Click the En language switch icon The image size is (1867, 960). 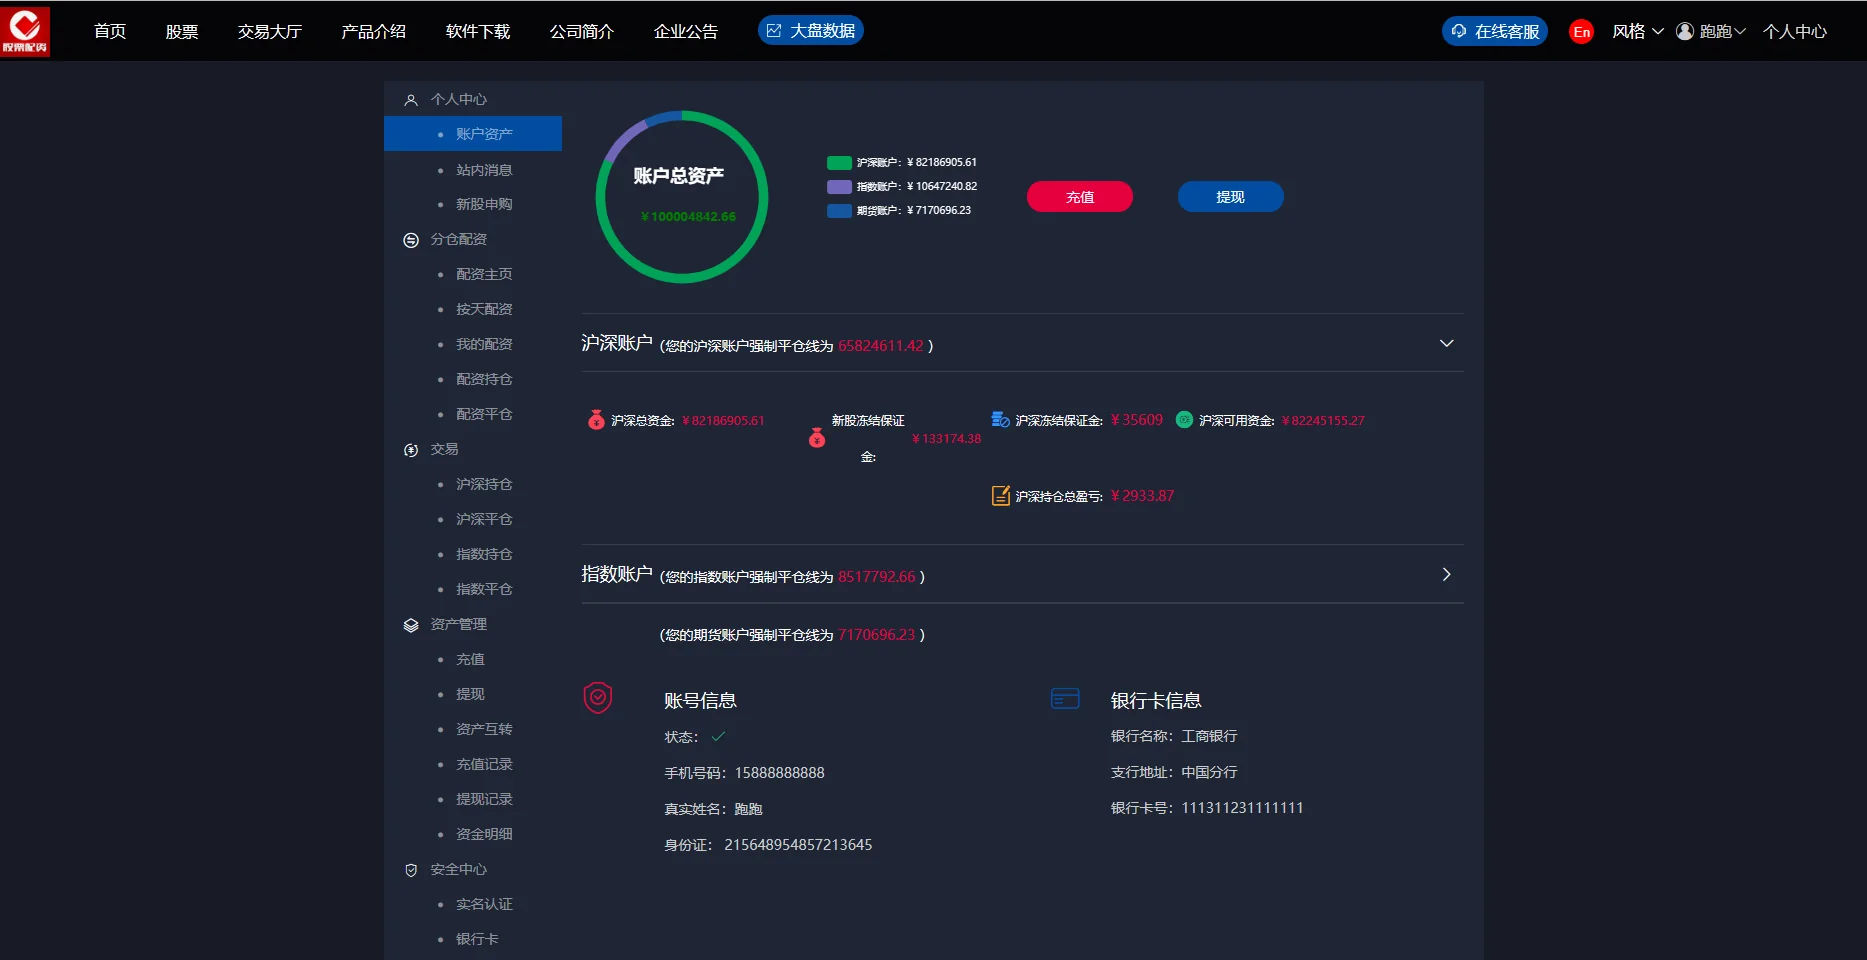point(1581,32)
